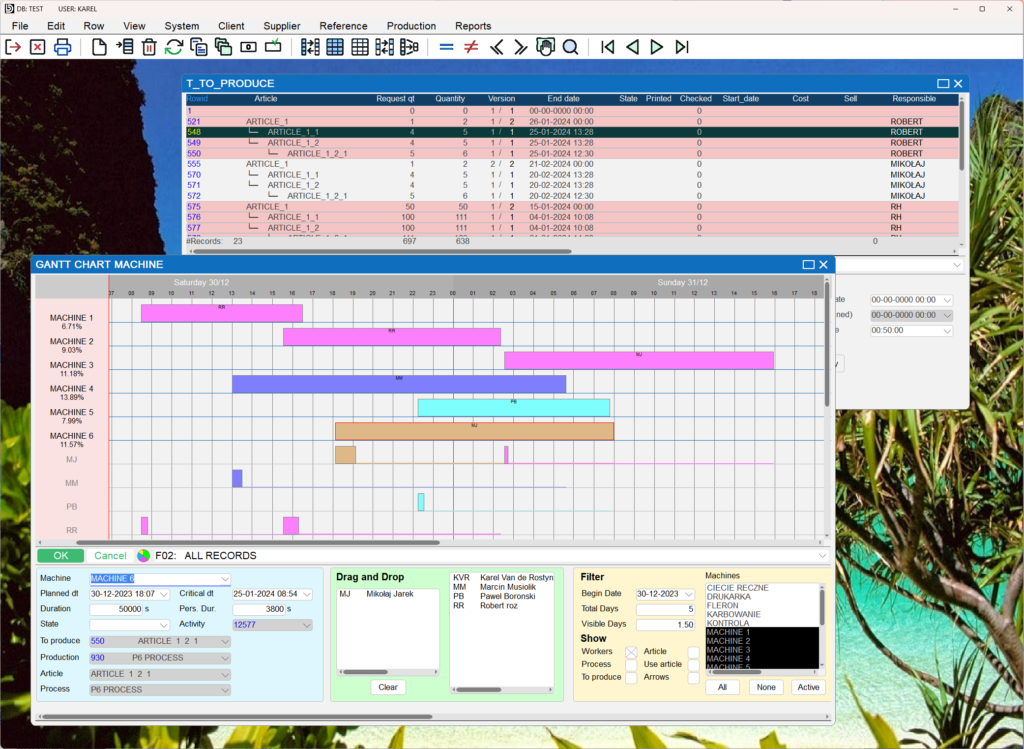This screenshot has width=1024, height=749.
Task: Click the Refresh records toolbar icon
Action: 173,47
